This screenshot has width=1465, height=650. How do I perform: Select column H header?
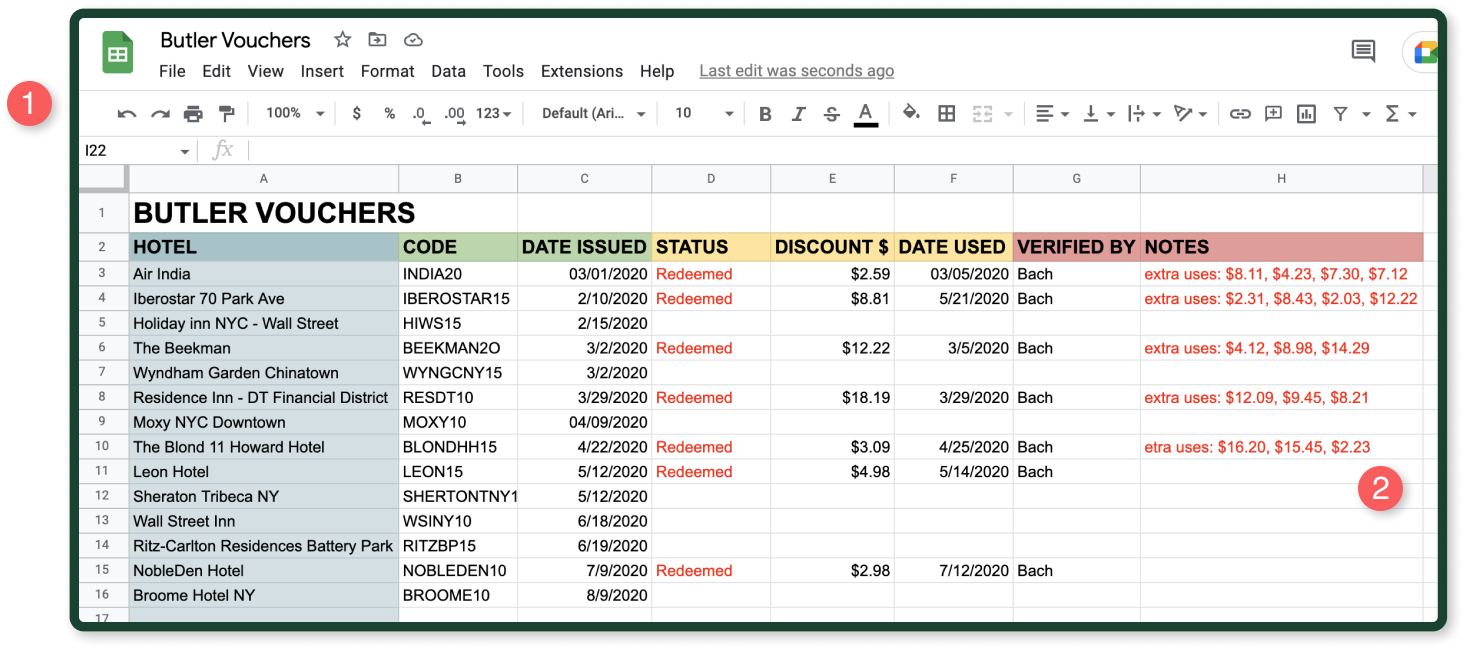click(1281, 179)
